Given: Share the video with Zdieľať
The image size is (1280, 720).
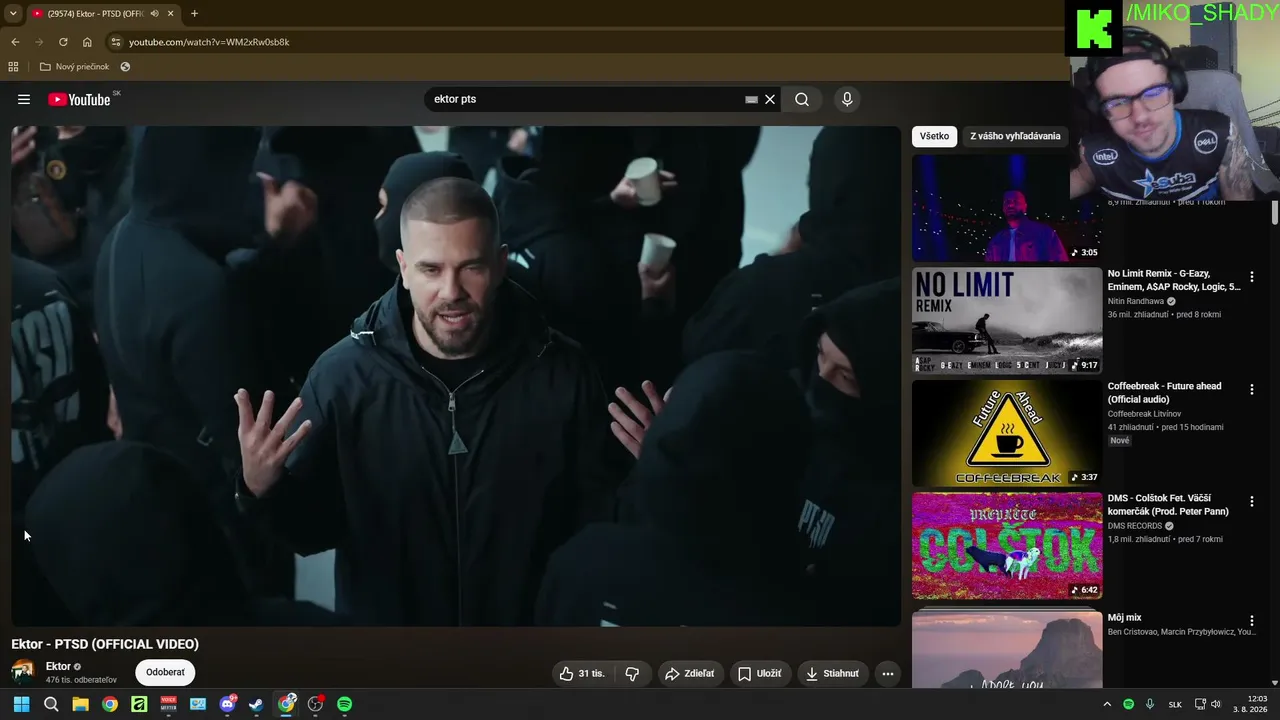Looking at the screenshot, I should click(689, 673).
